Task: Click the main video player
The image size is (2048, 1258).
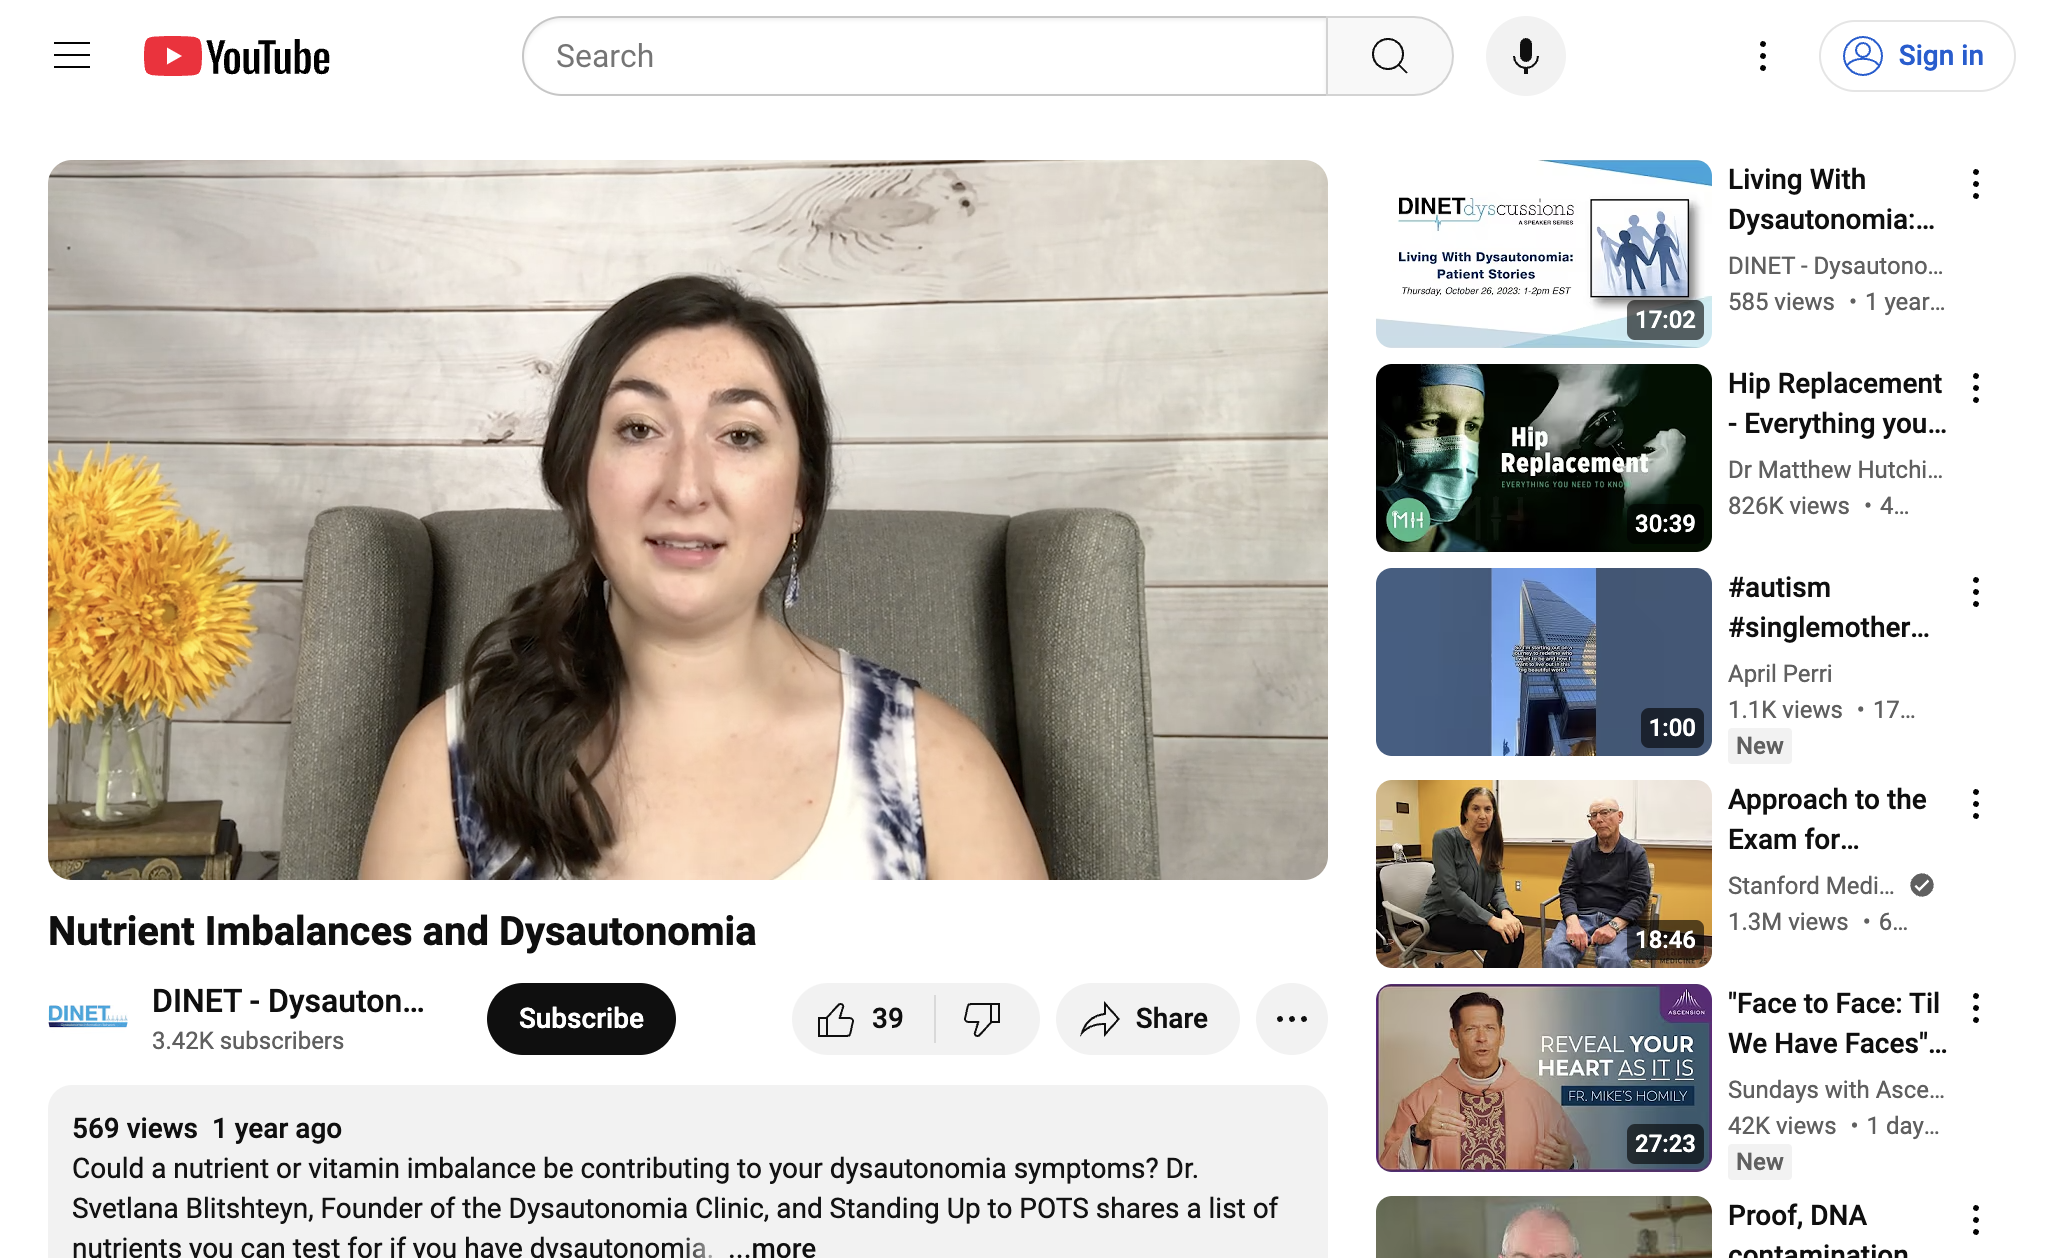Action: tap(688, 520)
